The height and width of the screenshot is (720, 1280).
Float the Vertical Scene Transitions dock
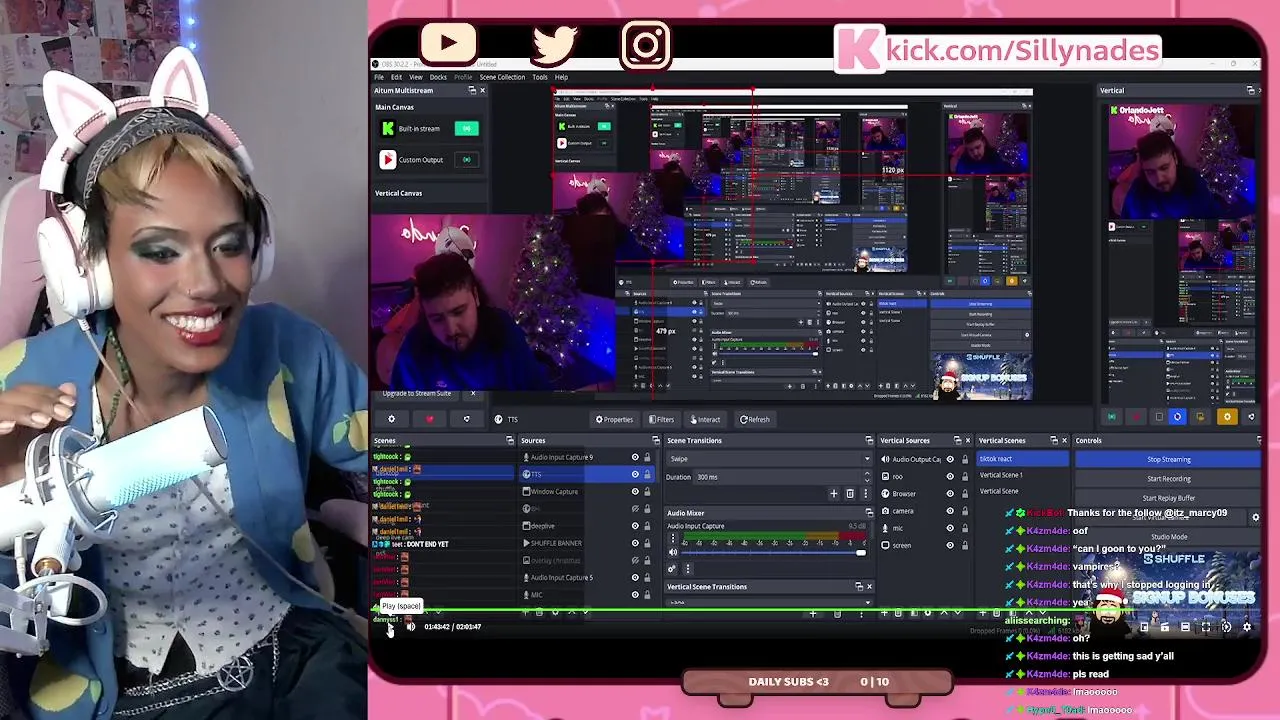[858, 587]
